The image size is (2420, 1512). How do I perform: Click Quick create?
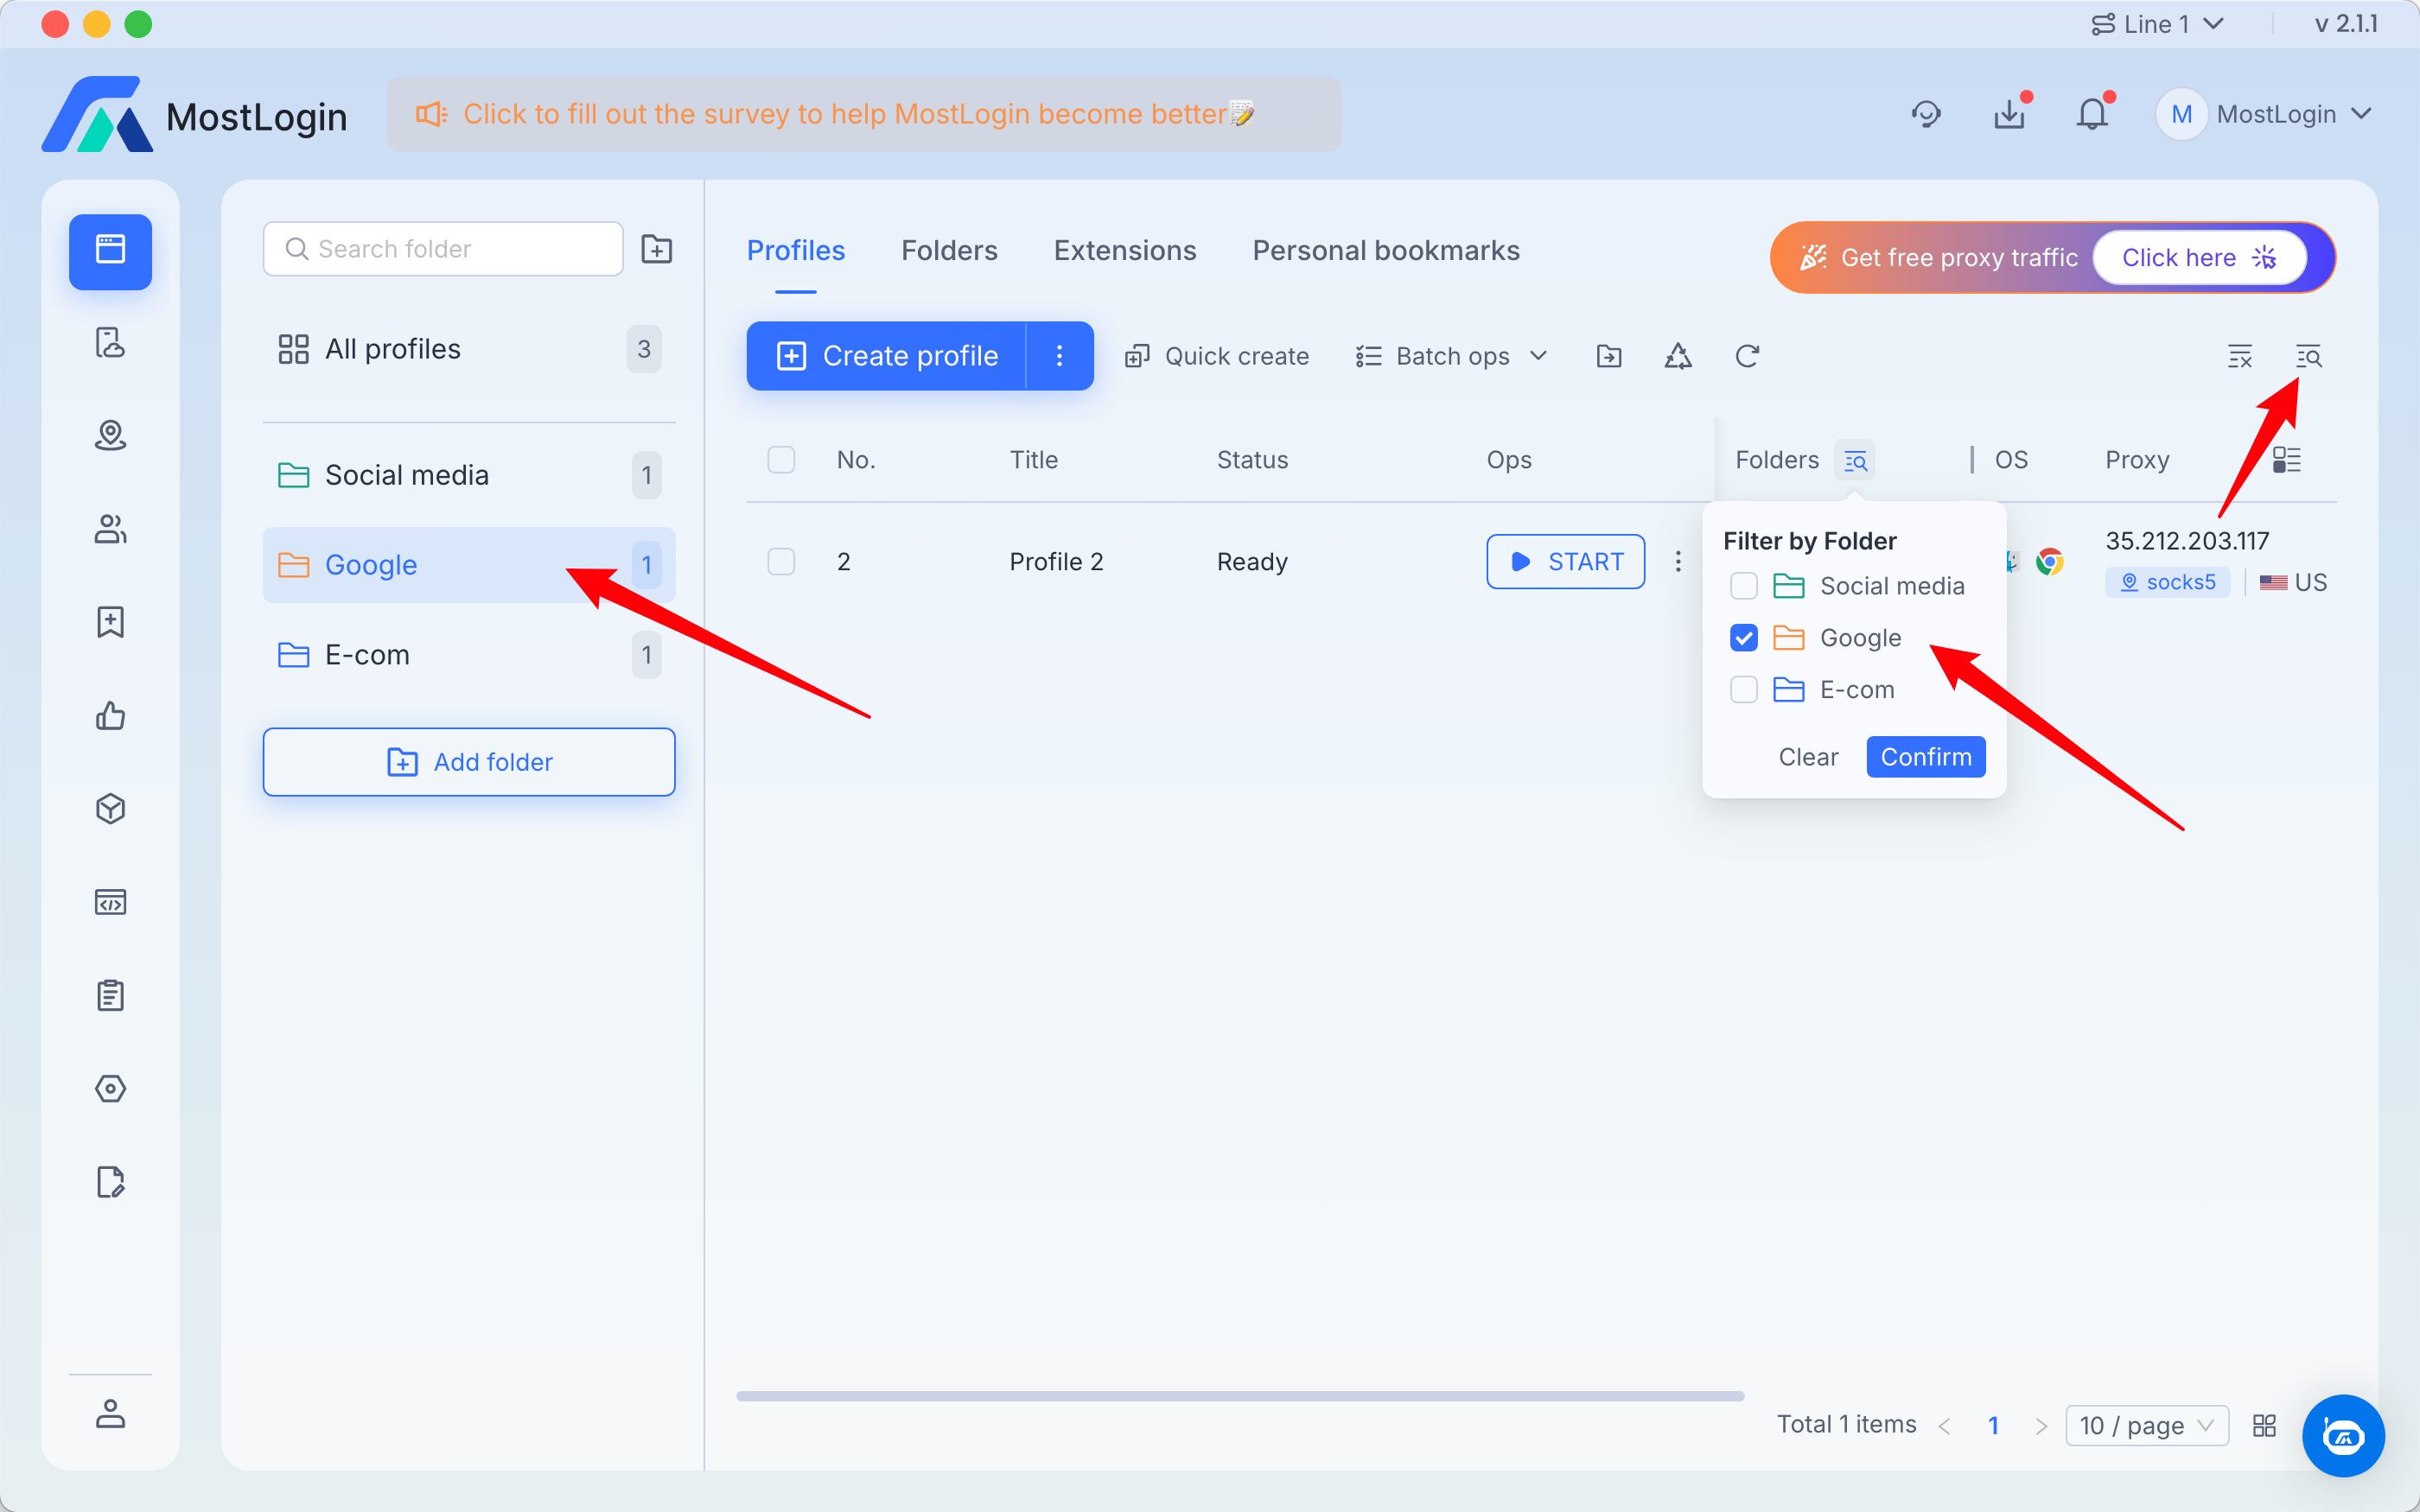point(1217,356)
